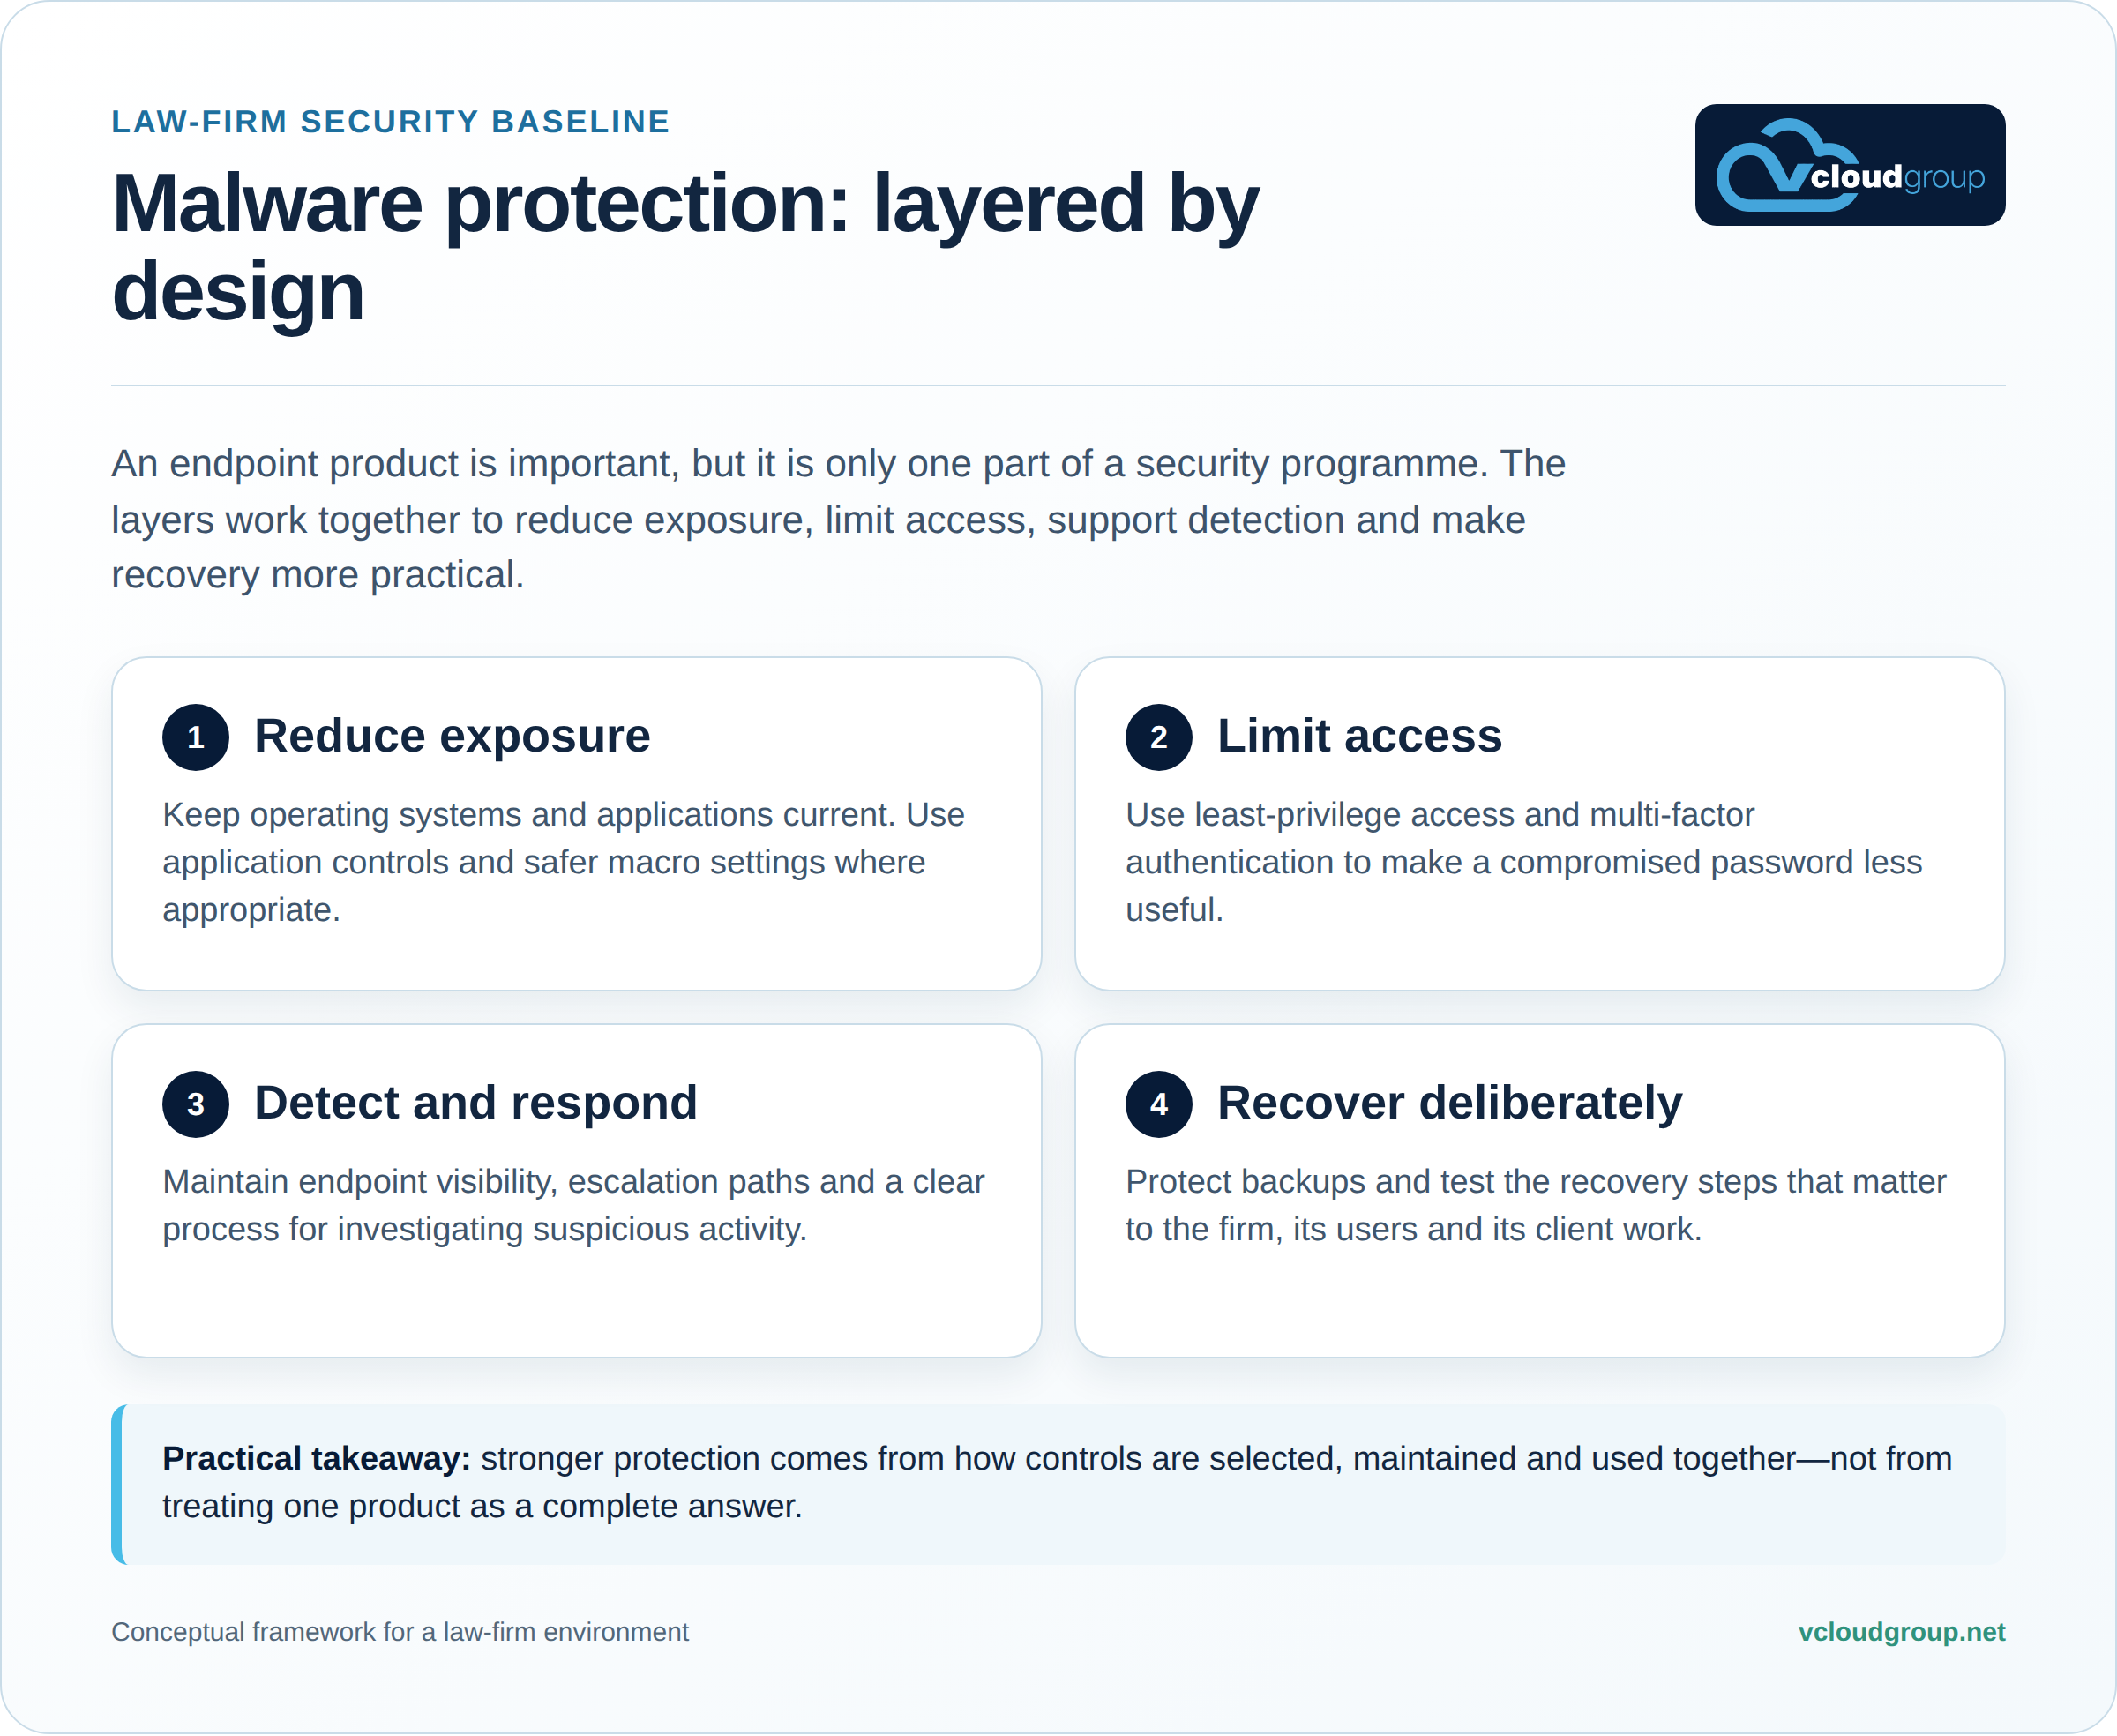Image resolution: width=2117 pixels, height=1736 pixels.
Task: Select the 'Limit access' heading
Action: click(1359, 736)
